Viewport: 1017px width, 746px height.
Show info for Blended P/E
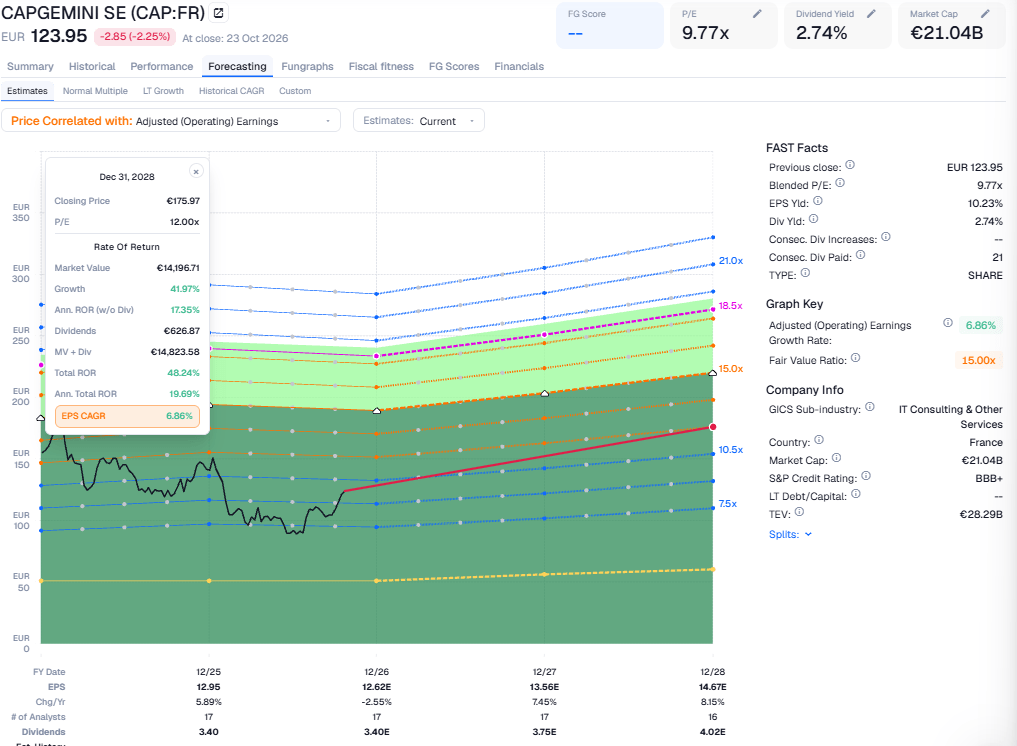click(840, 183)
